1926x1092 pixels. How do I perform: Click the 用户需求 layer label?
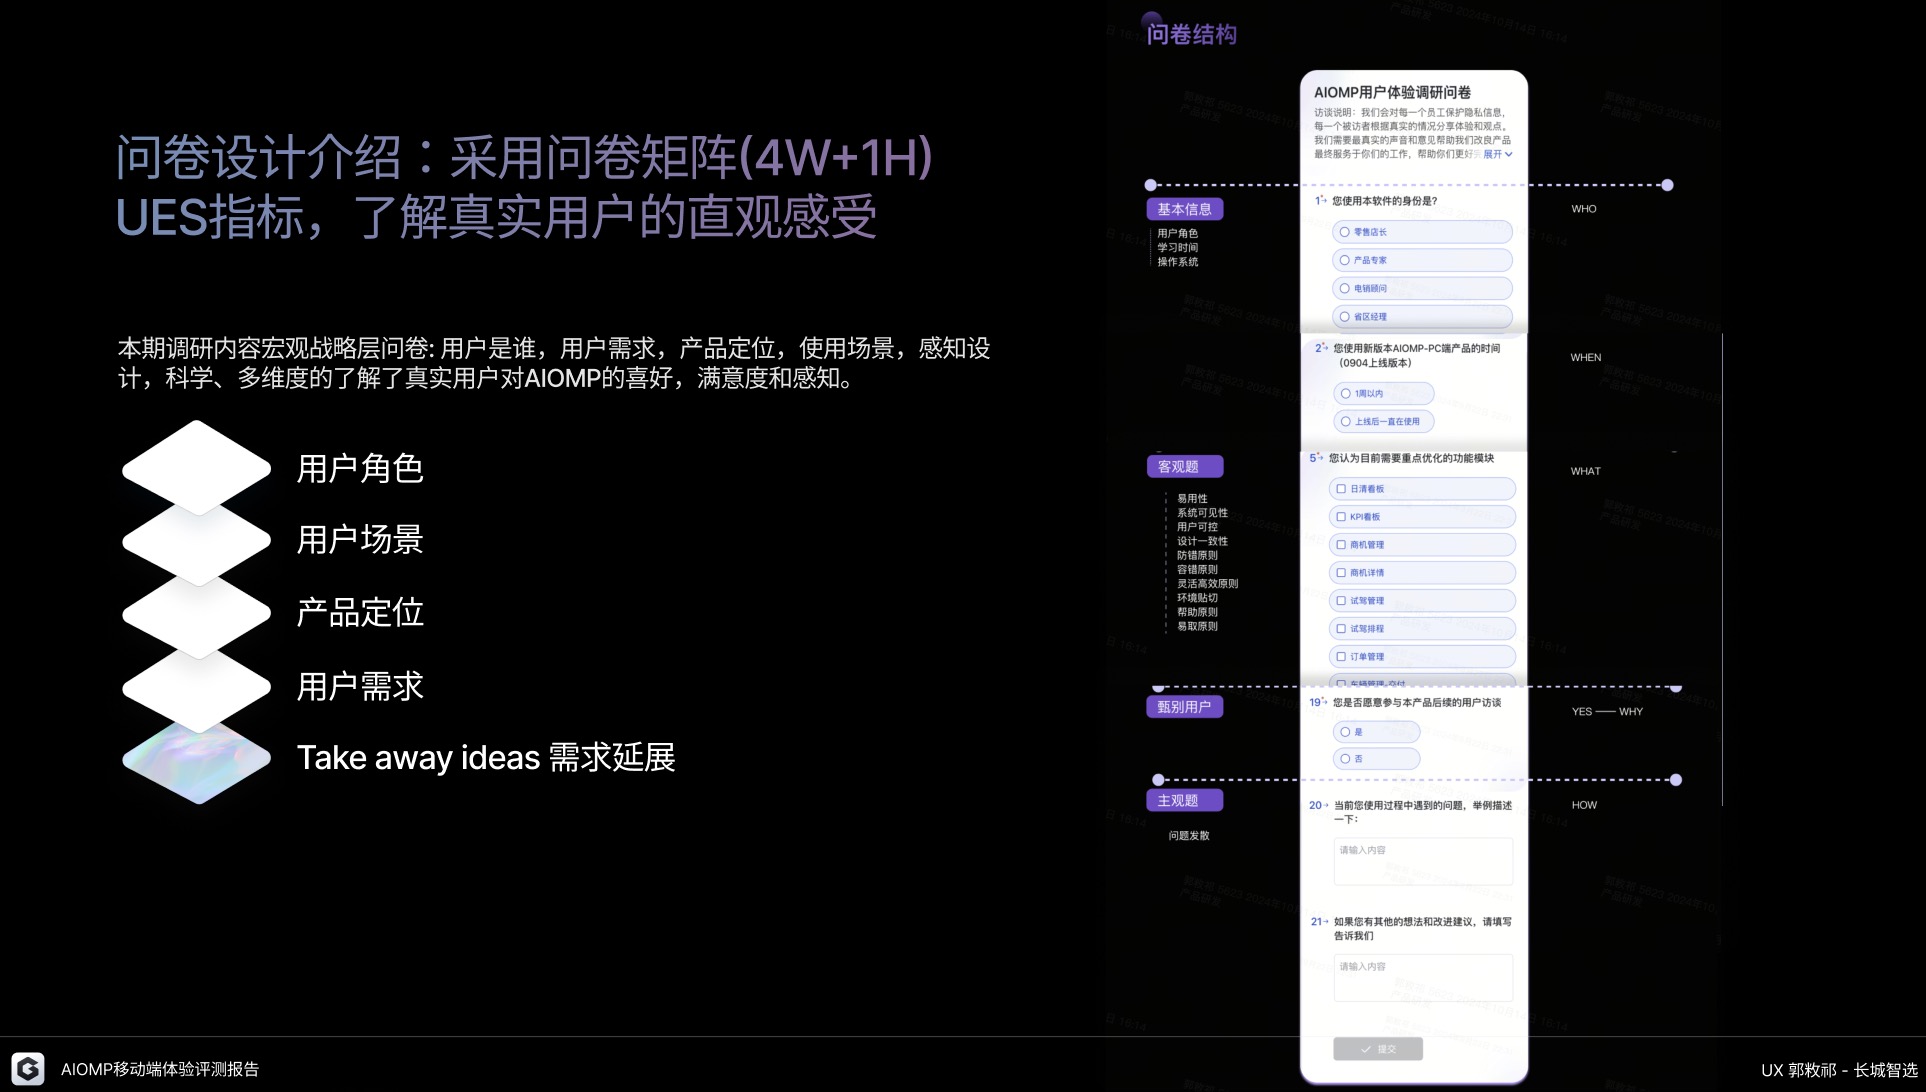pyautogui.click(x=360, y=687)
